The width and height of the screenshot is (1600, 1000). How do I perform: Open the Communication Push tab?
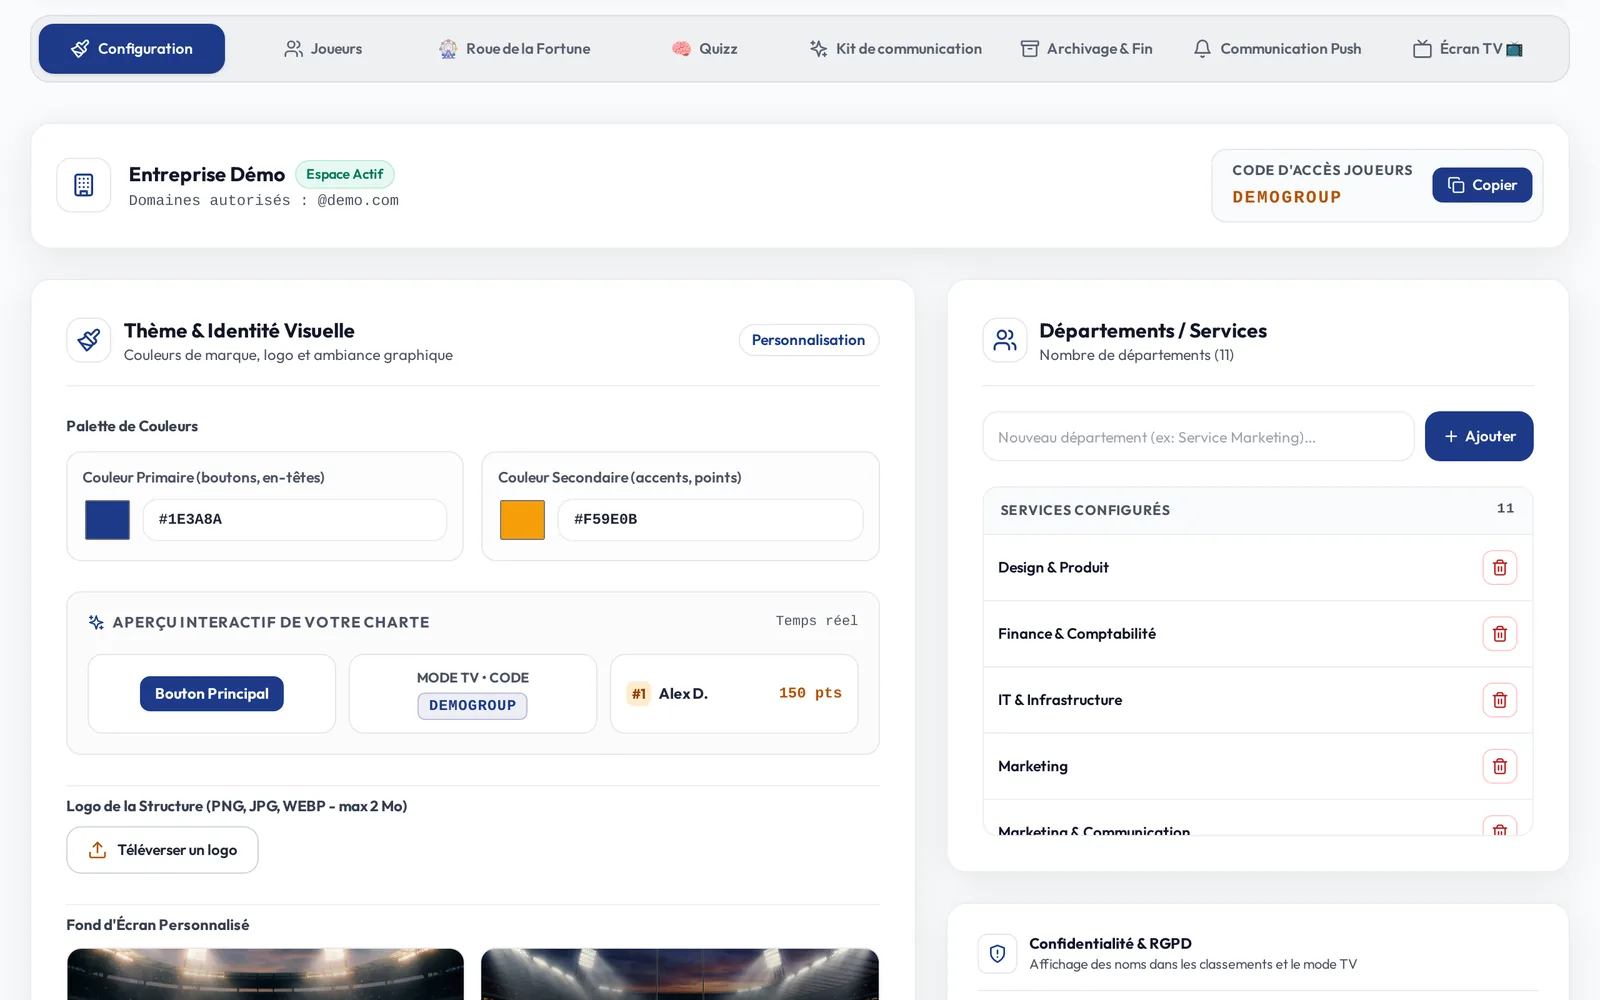(x=1277, y=49)
